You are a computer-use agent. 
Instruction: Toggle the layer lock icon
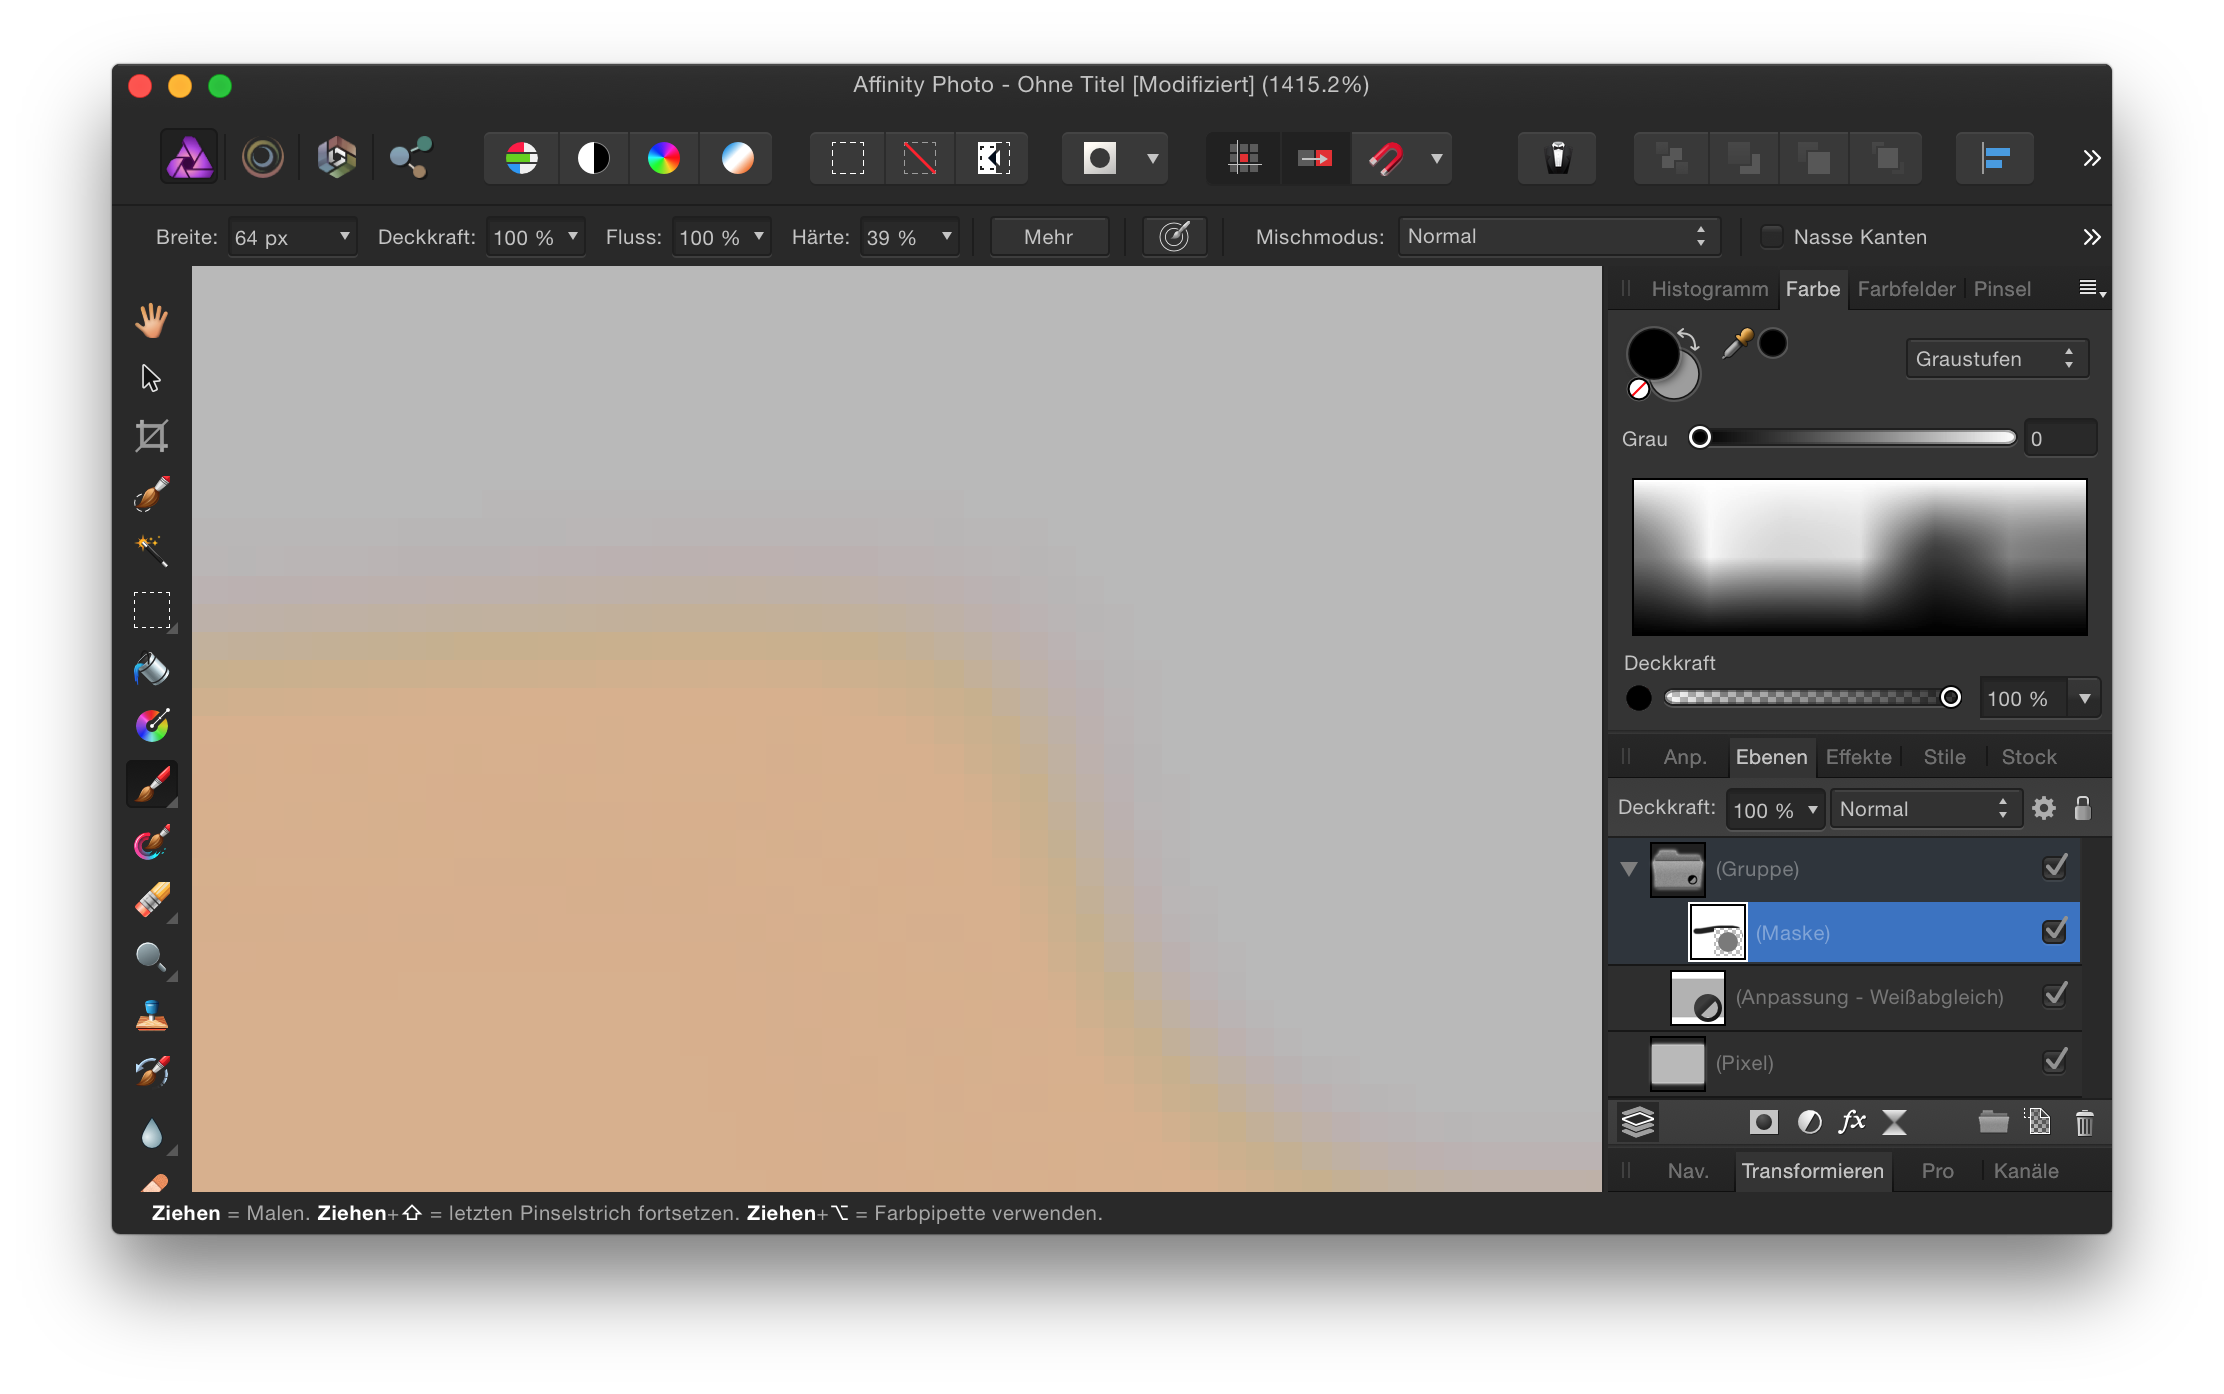pos(2083,808)
